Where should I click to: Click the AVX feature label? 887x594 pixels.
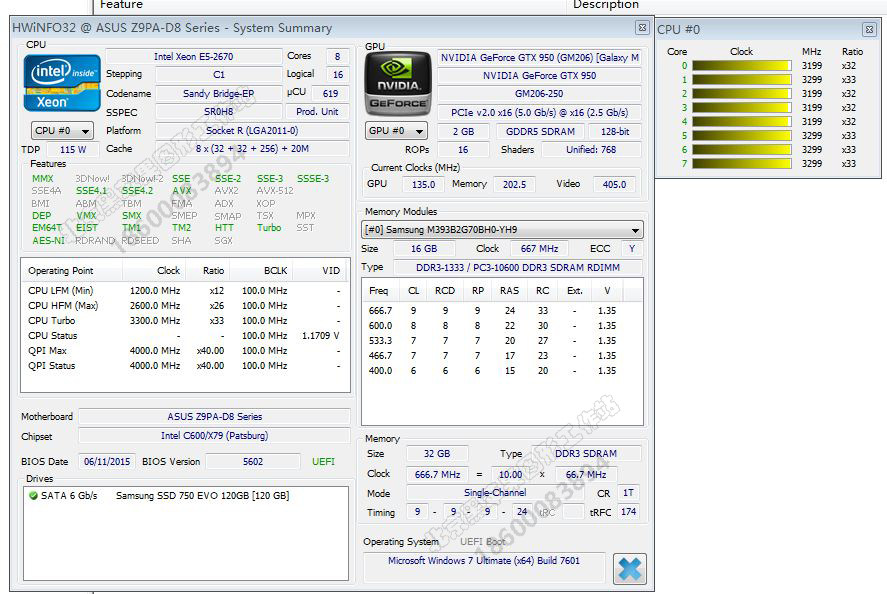coord(182,191)
